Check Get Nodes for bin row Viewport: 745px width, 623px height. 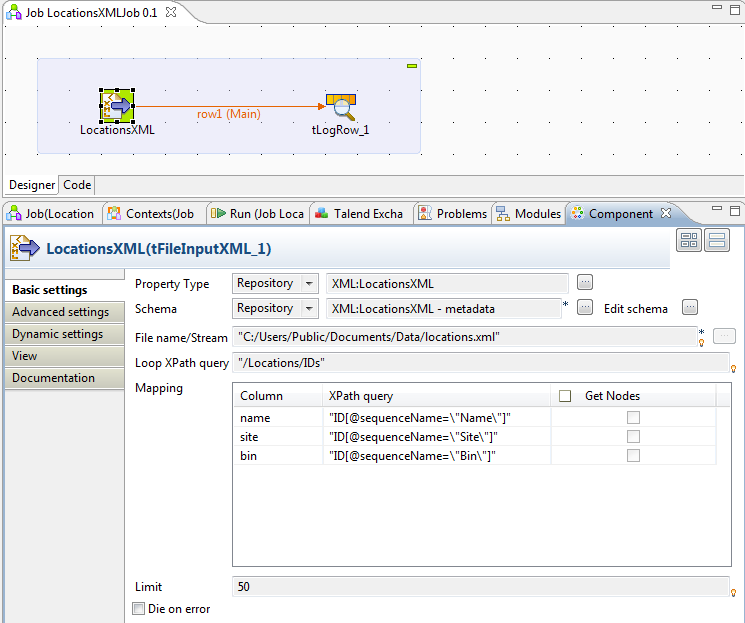point(633,455)
